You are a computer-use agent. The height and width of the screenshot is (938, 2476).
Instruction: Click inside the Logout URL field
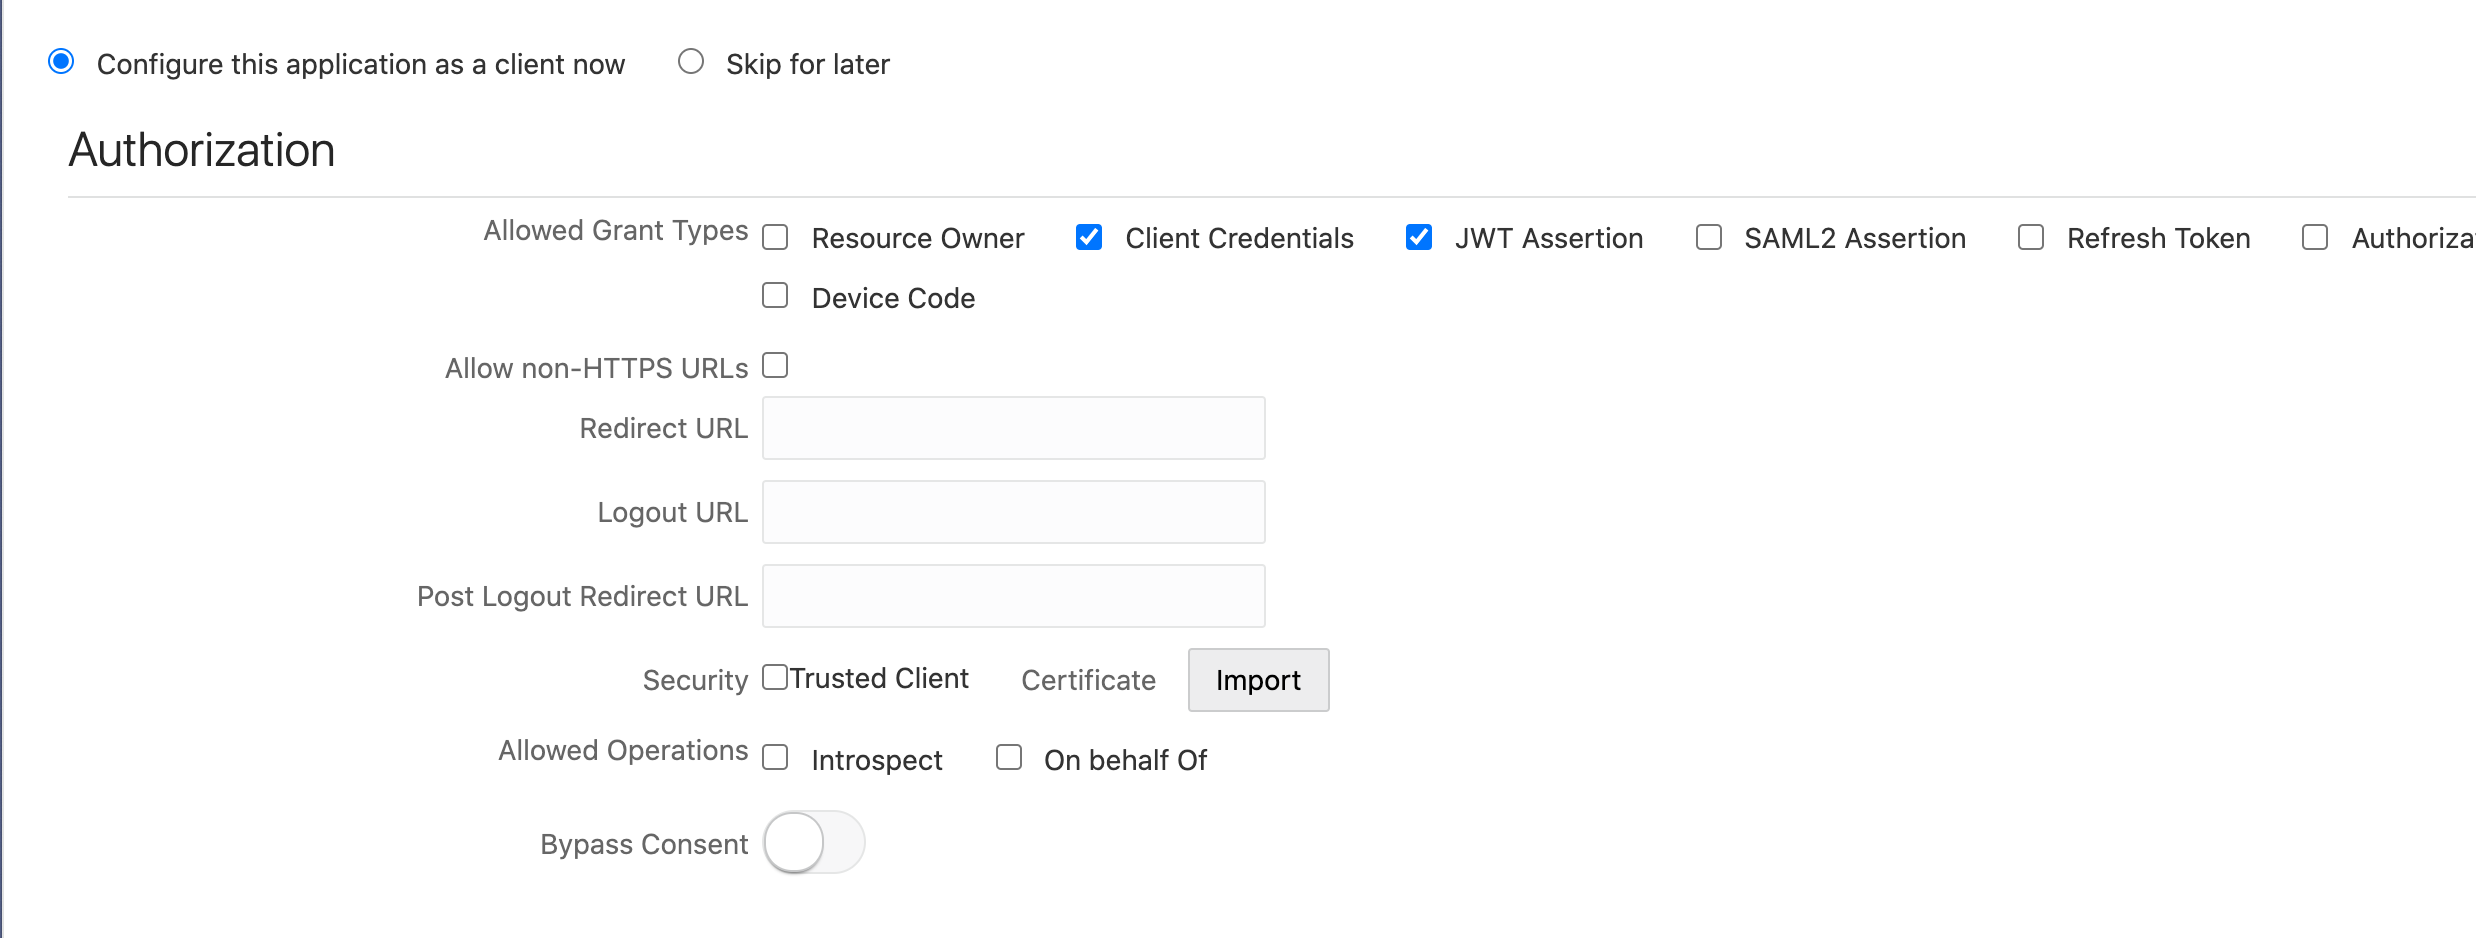click(1013, 511)
